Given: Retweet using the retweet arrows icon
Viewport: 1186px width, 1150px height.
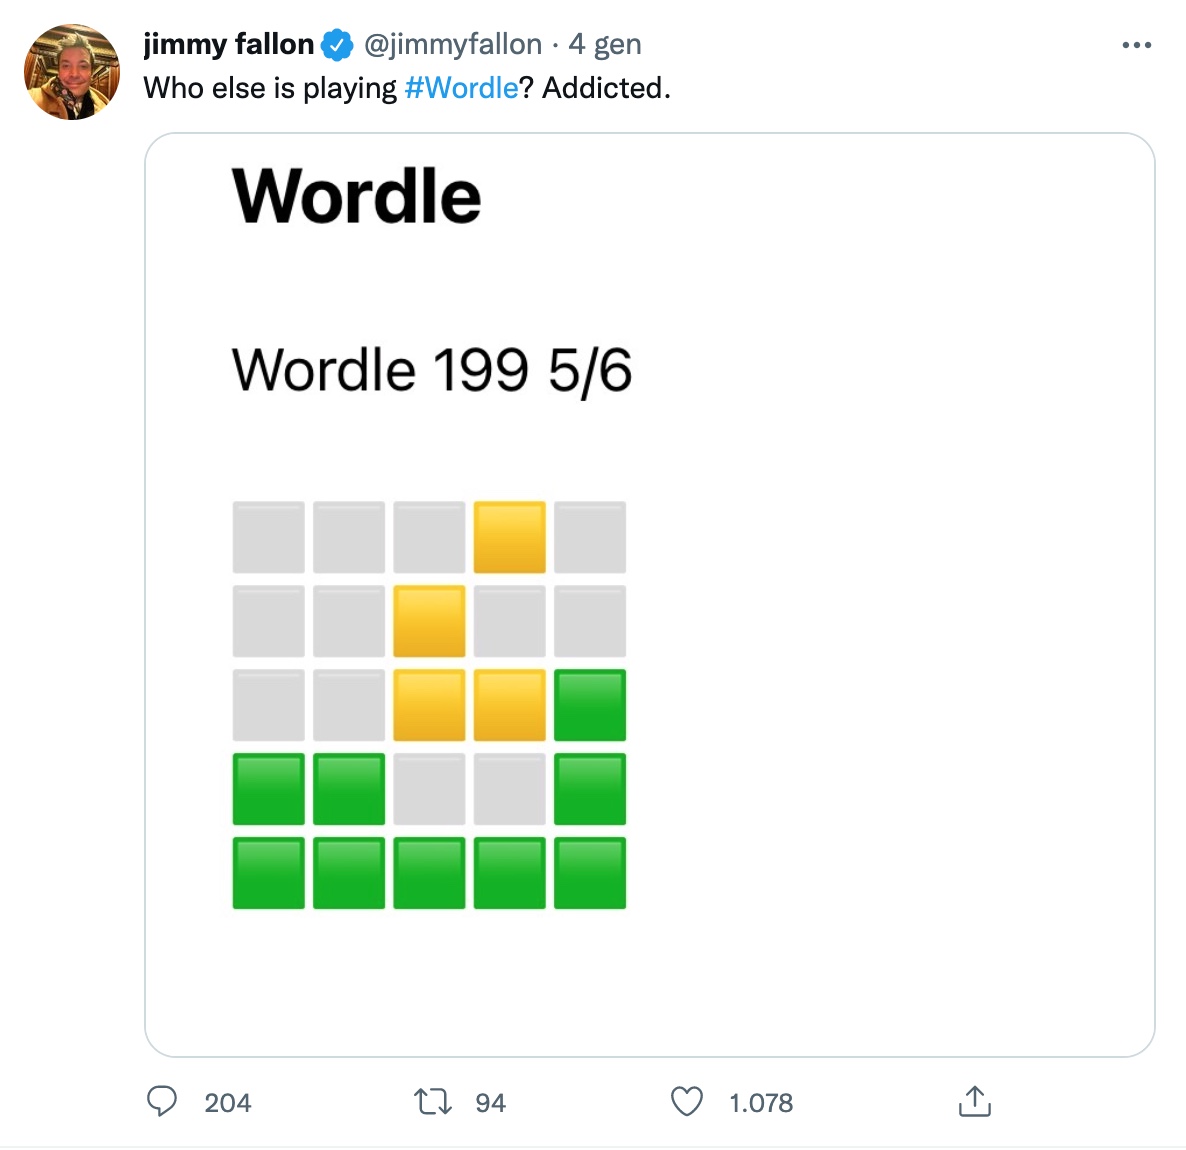Looking at the screenshot, I should click(433, 1102).
